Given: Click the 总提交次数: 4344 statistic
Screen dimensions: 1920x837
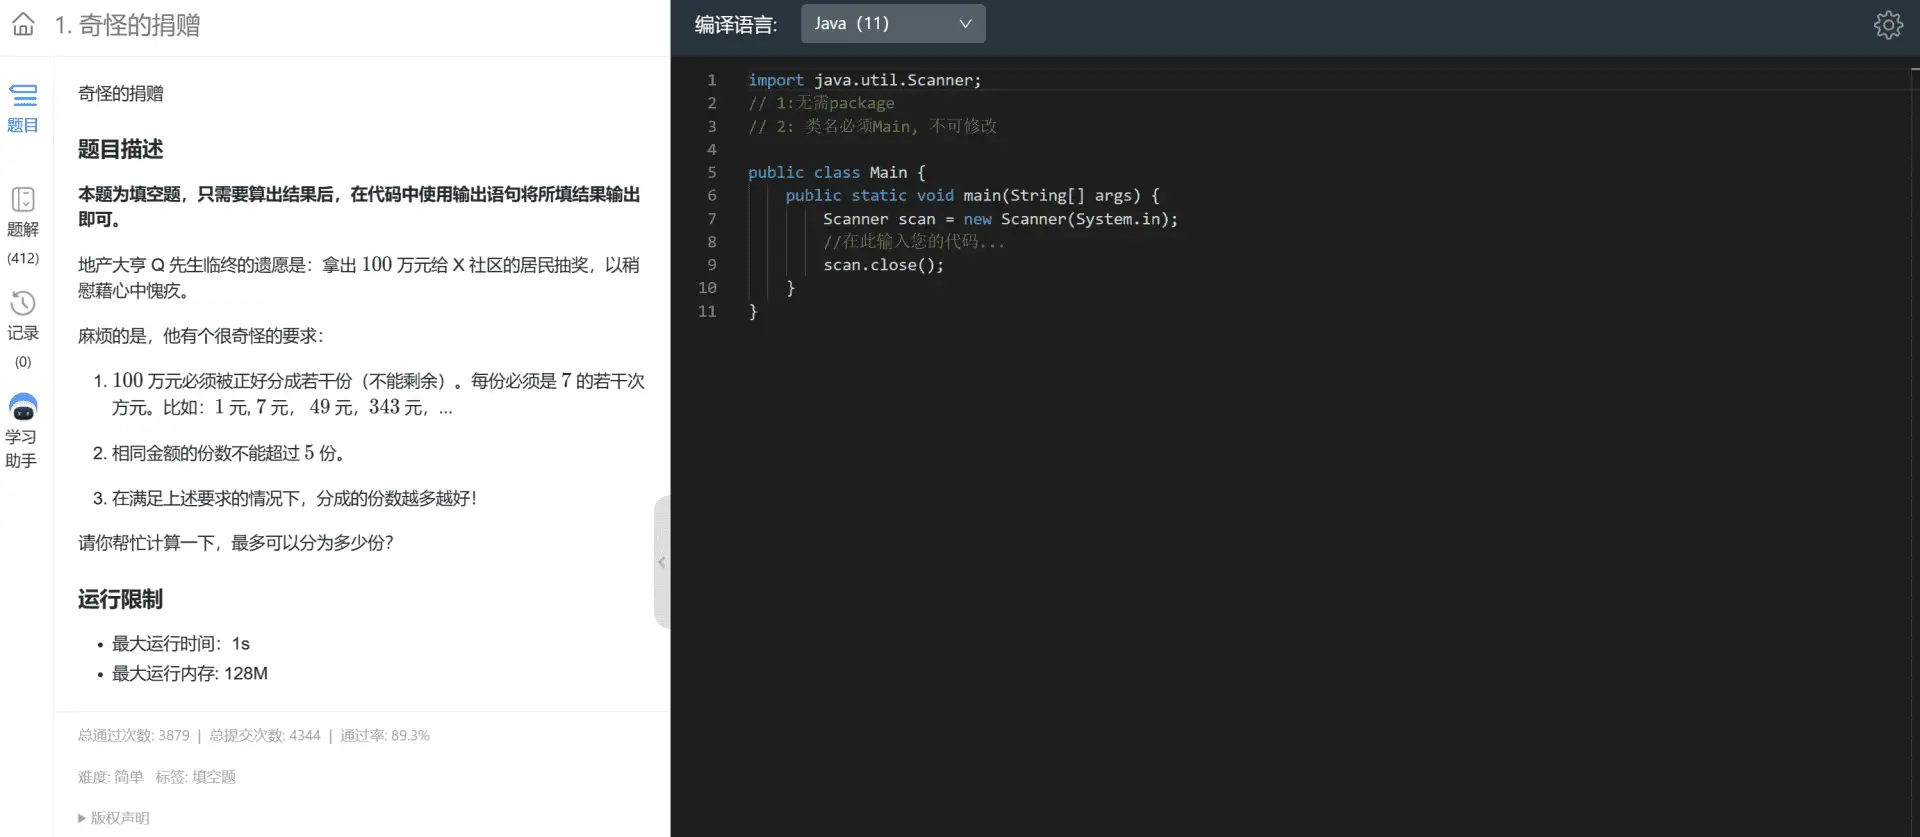Looking at the screenshot, I should (x=265, y=735).
